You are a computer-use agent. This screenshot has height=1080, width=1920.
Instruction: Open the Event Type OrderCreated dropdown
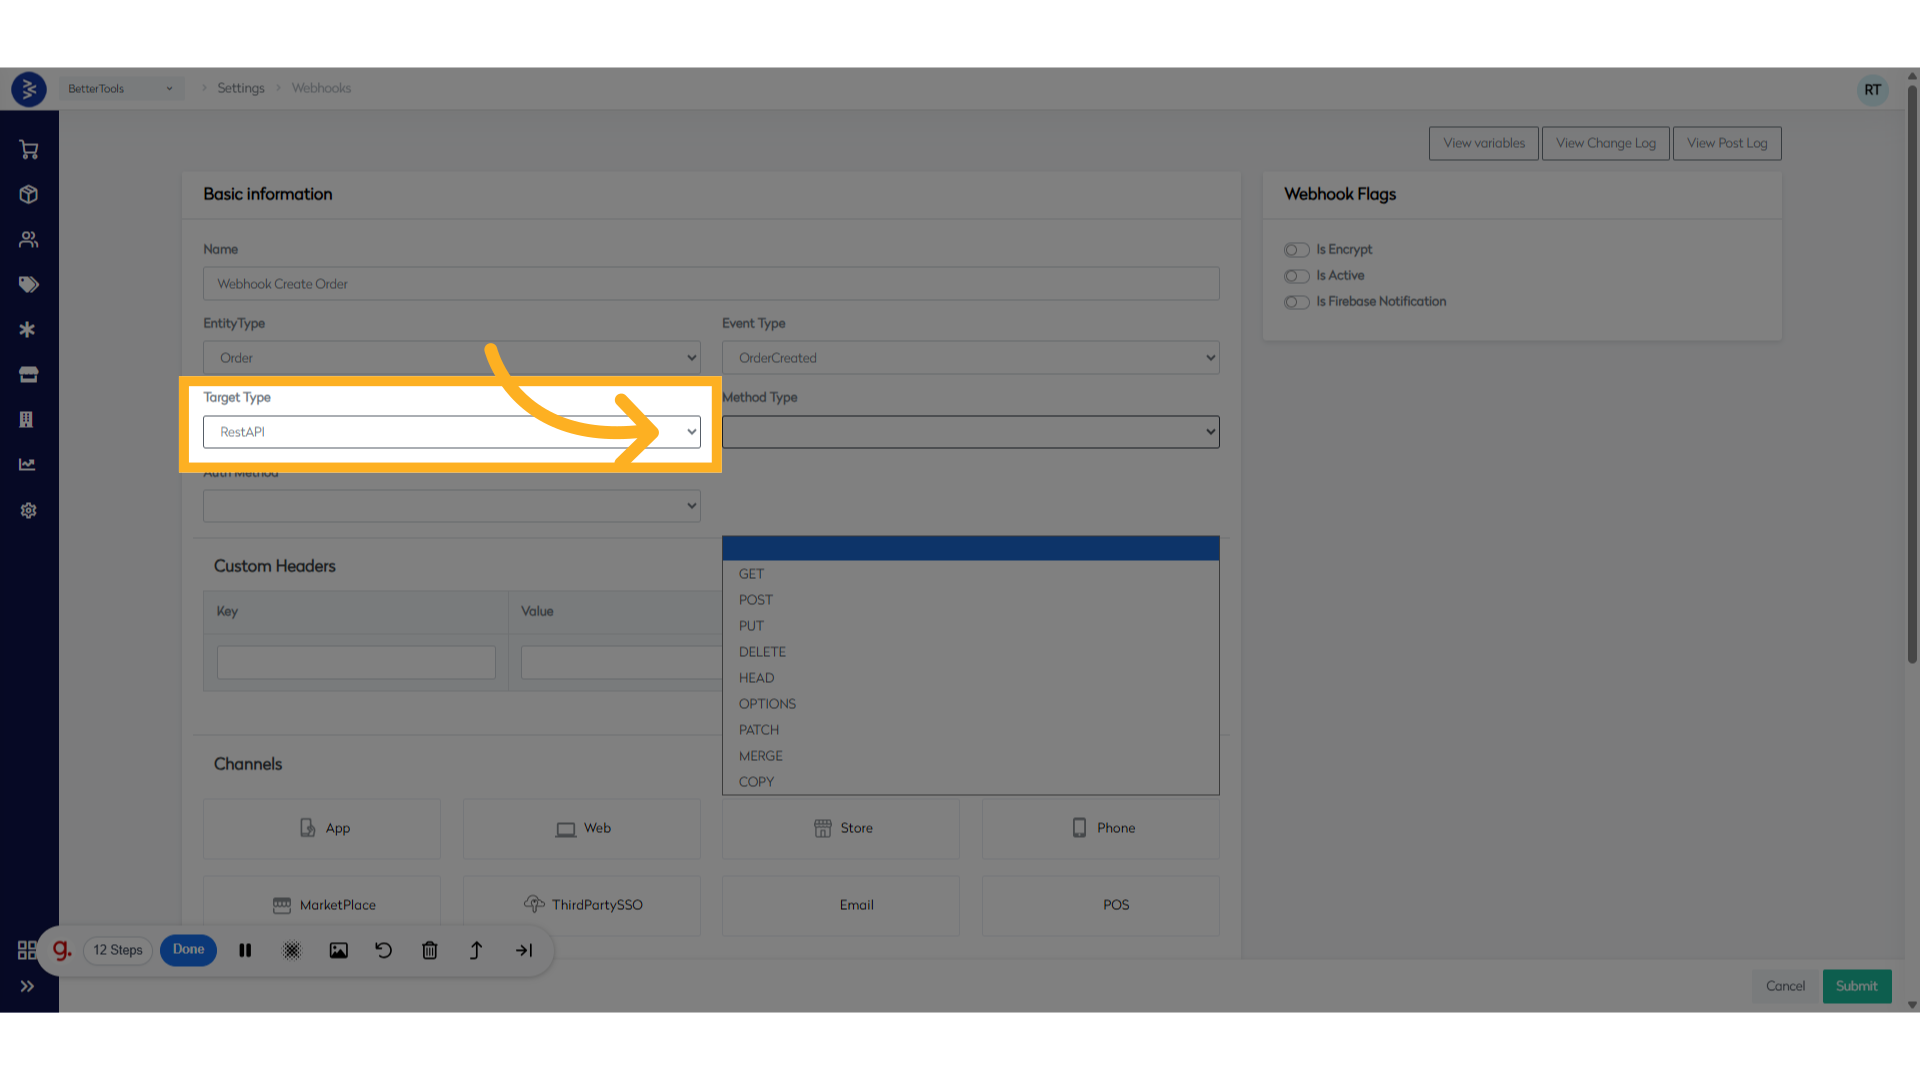[970, 357]
